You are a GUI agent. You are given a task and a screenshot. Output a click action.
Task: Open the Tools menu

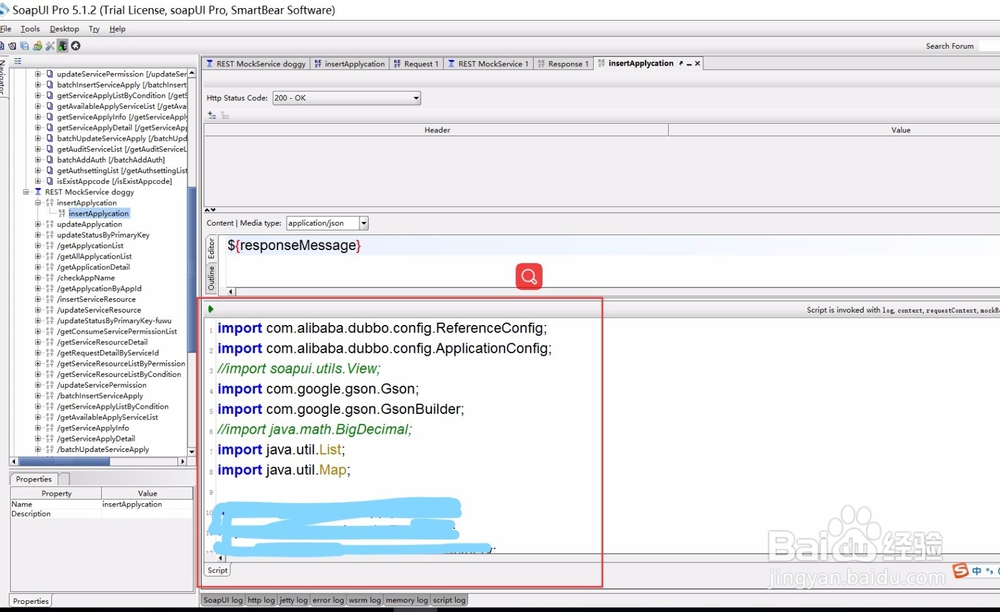pos(30,29)
